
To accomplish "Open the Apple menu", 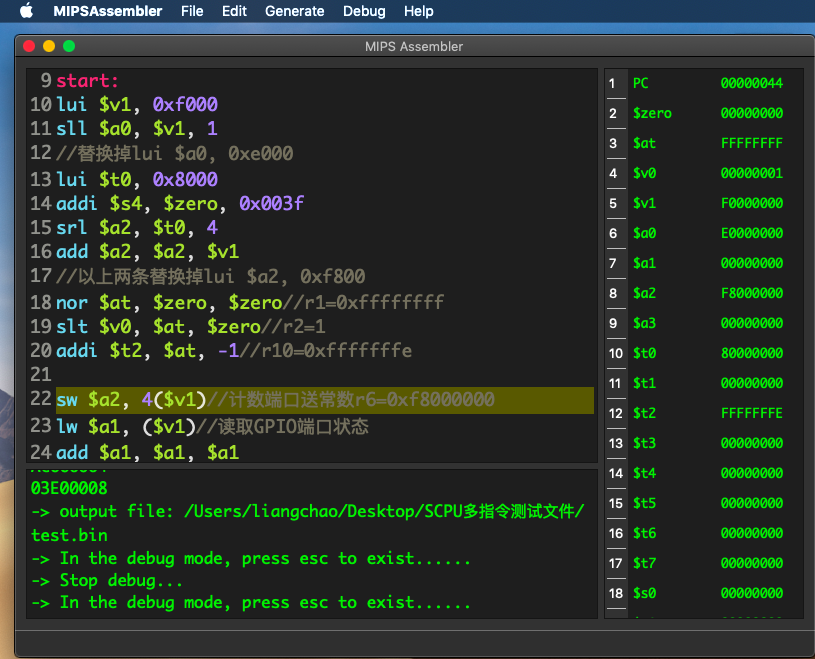I will 27,10.
